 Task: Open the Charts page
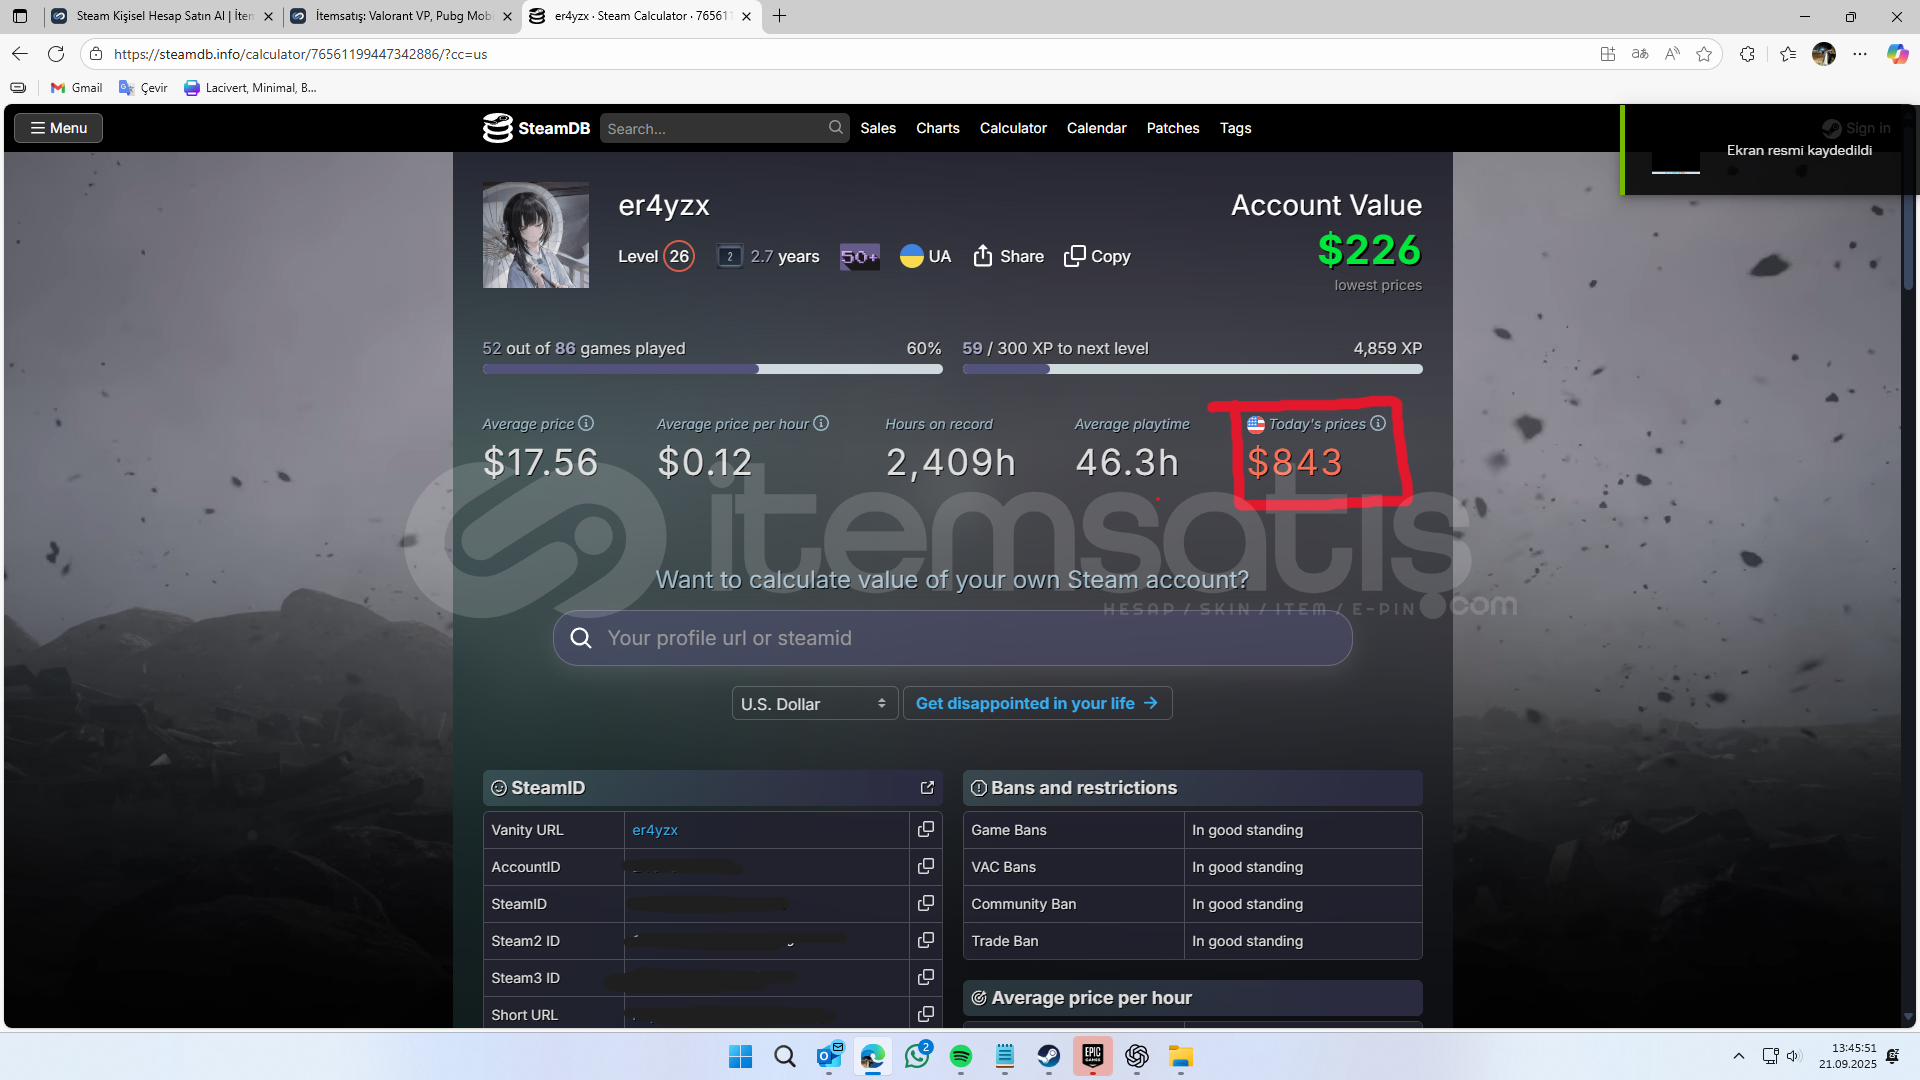937,128
